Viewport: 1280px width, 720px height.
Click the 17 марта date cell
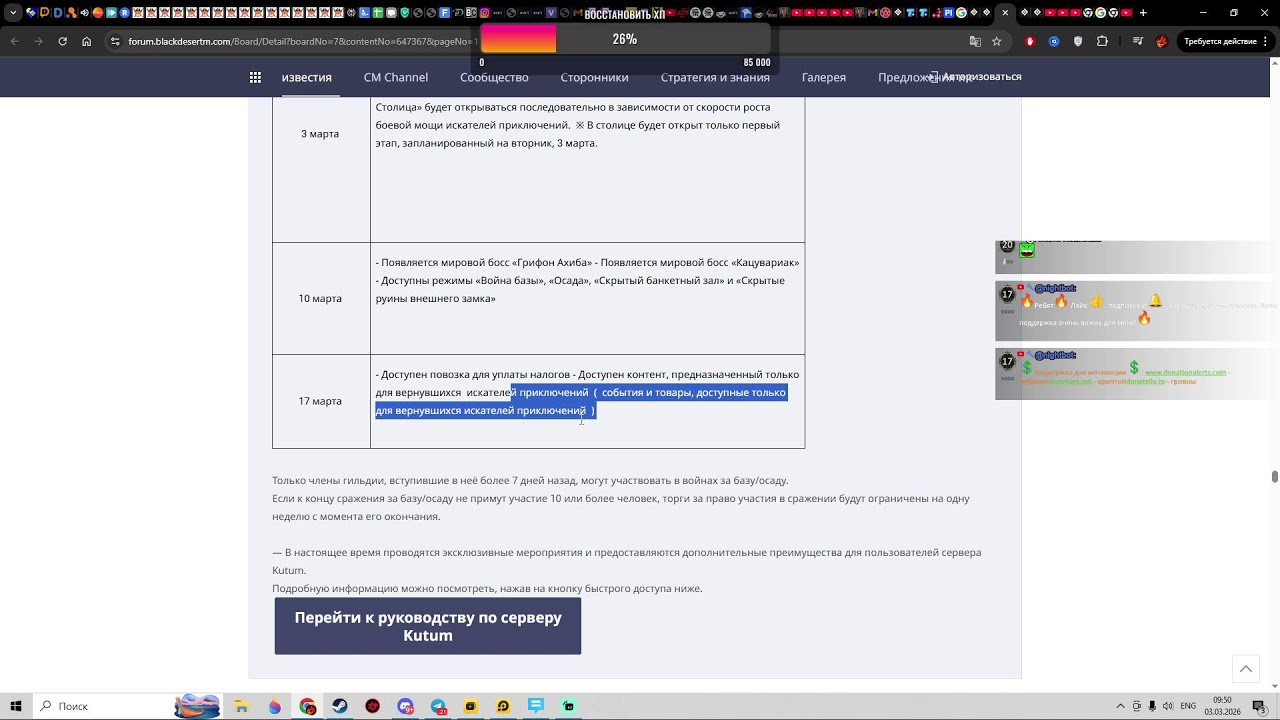click(x=320, y=401)
